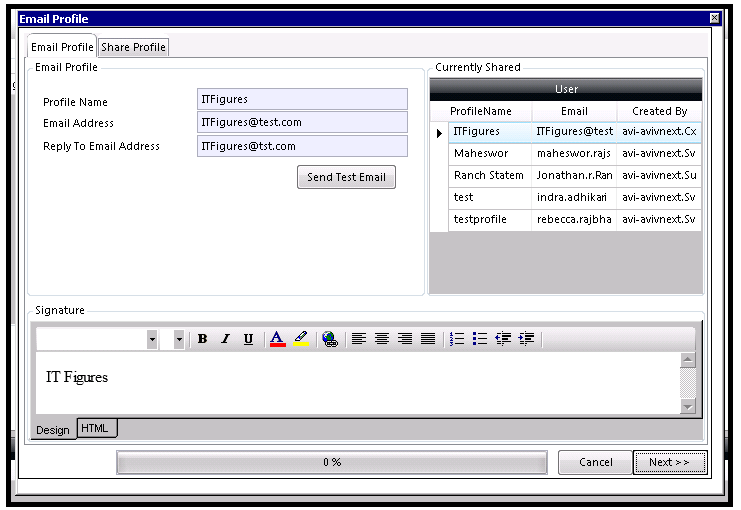
Task: Close the Email Profile dialog
Action: point(715,18)
